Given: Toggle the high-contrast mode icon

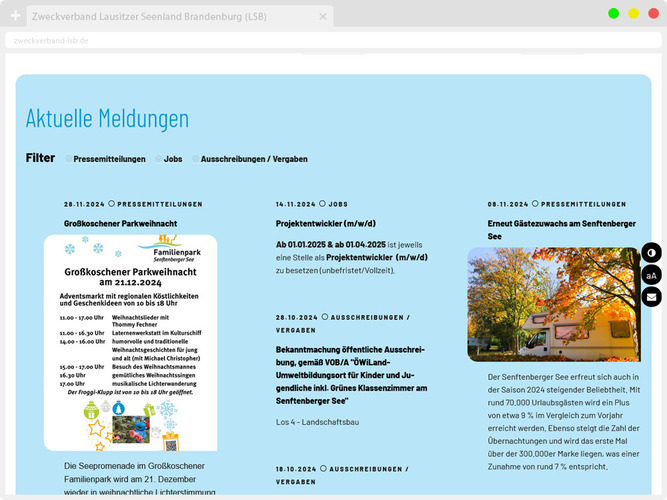Looking at the screenshot, I should click(x=651, y=253).
